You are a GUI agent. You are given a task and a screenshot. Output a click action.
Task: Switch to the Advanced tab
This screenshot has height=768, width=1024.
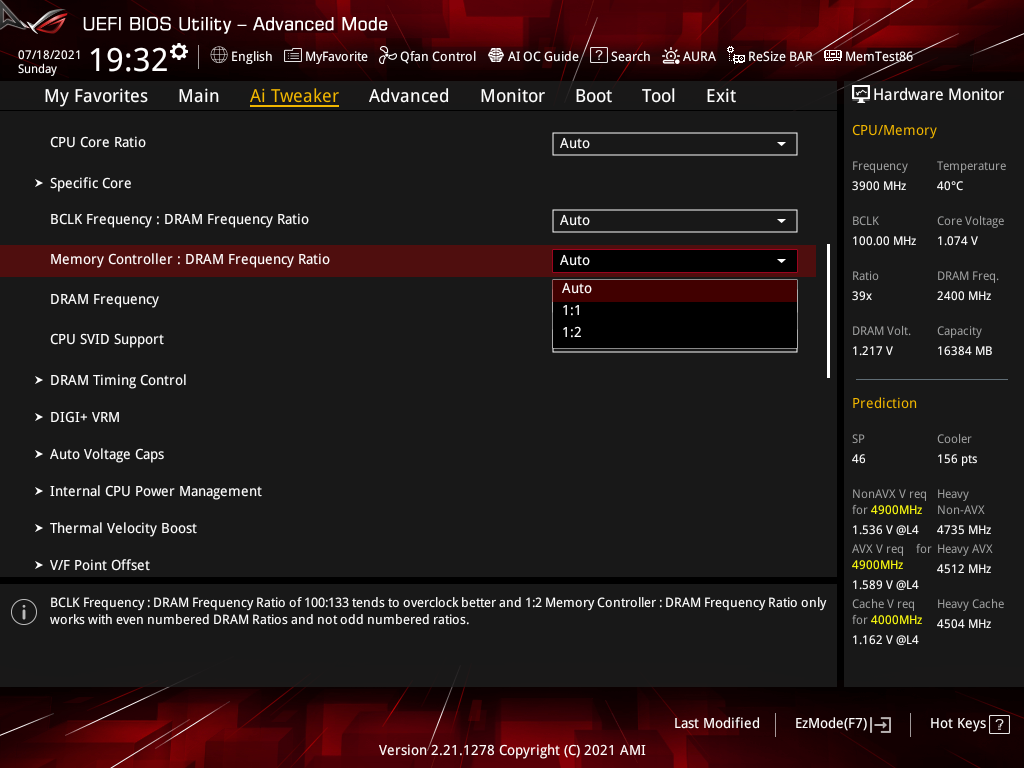pos(409,95)
